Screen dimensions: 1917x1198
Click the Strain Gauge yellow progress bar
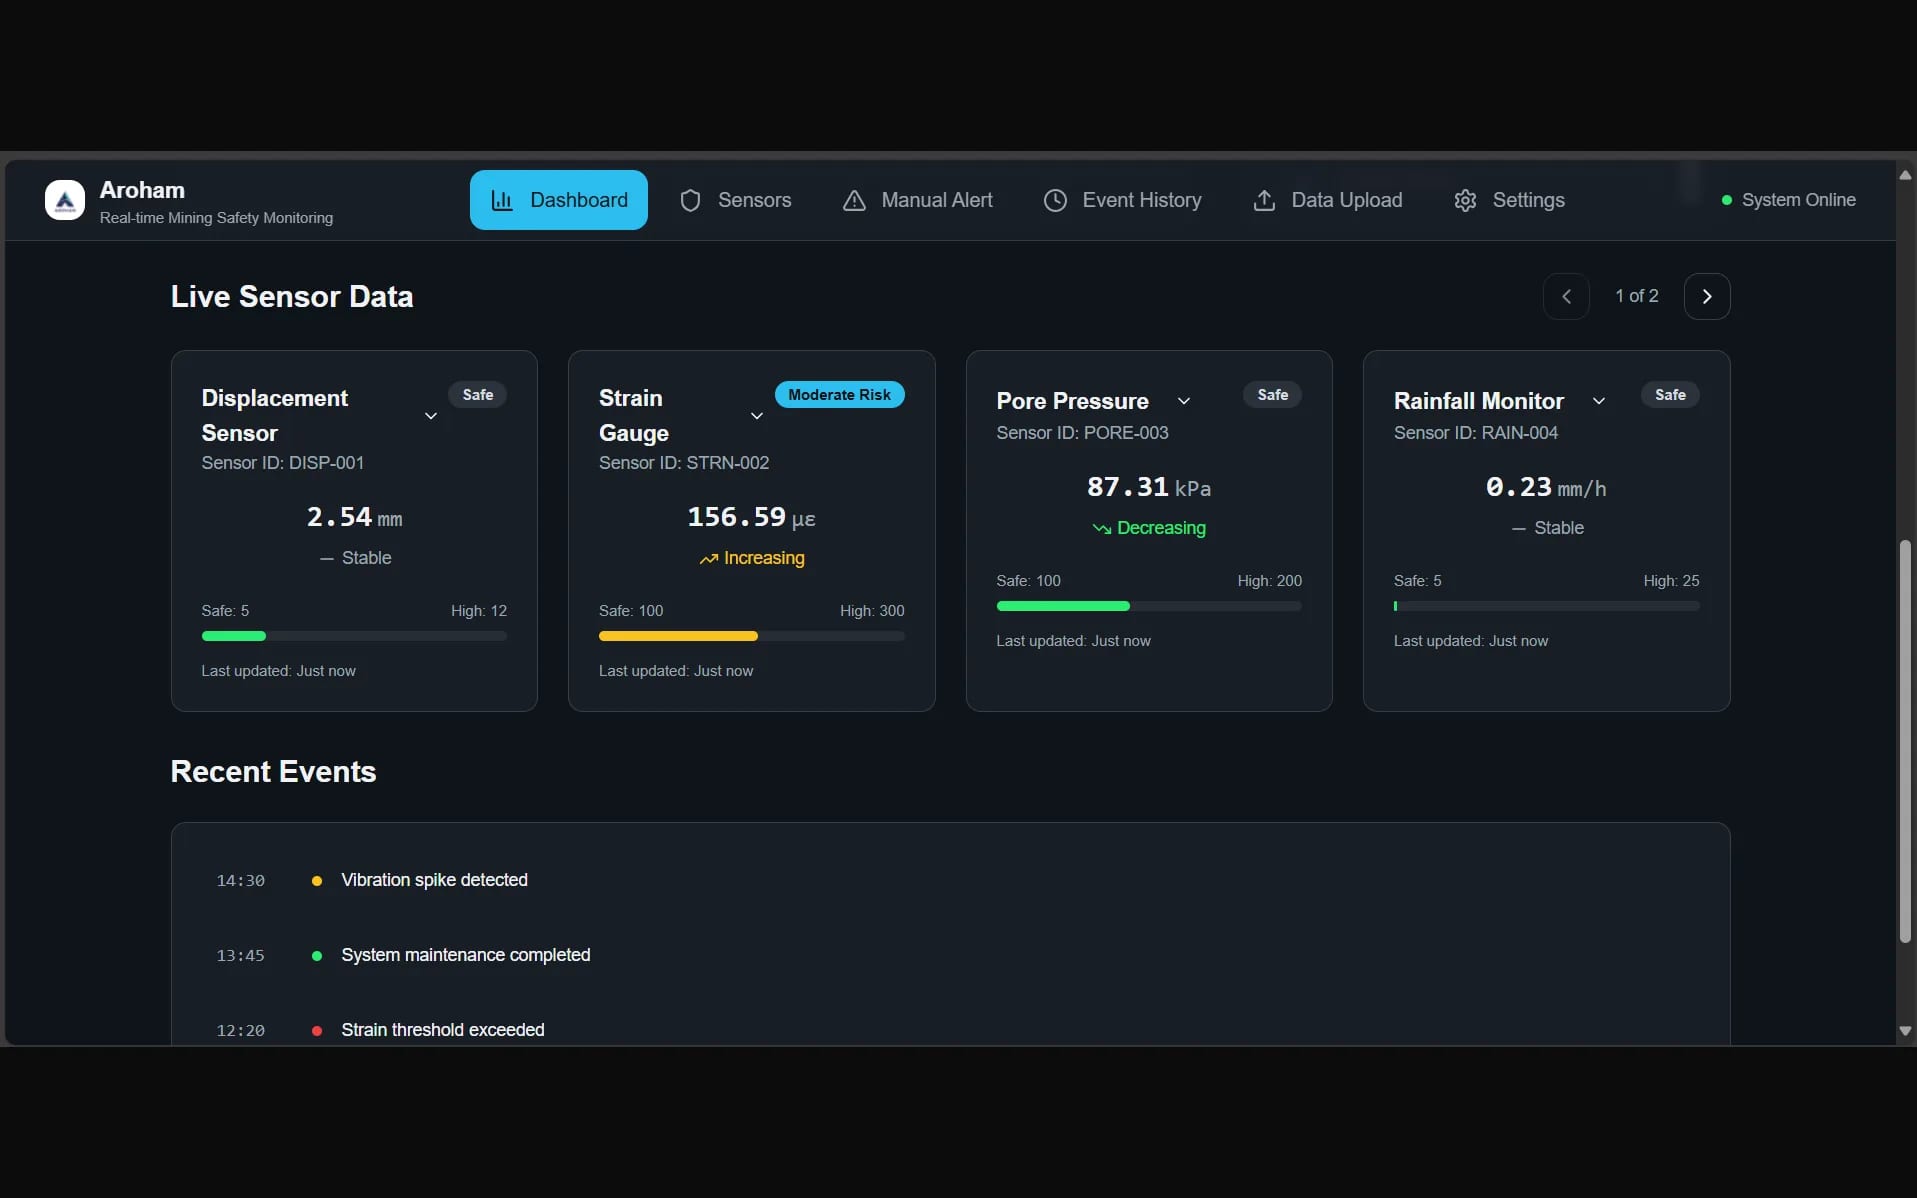[678, 636]
